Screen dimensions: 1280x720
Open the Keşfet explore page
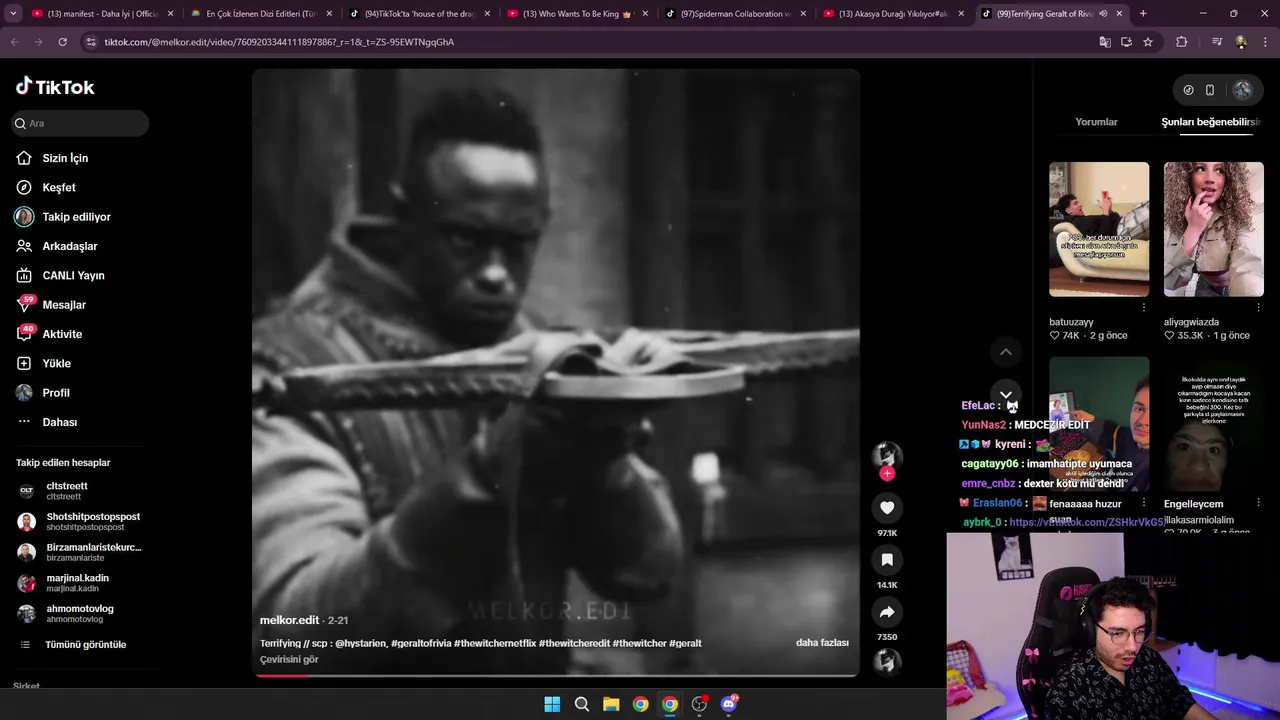tap(59, 187)
